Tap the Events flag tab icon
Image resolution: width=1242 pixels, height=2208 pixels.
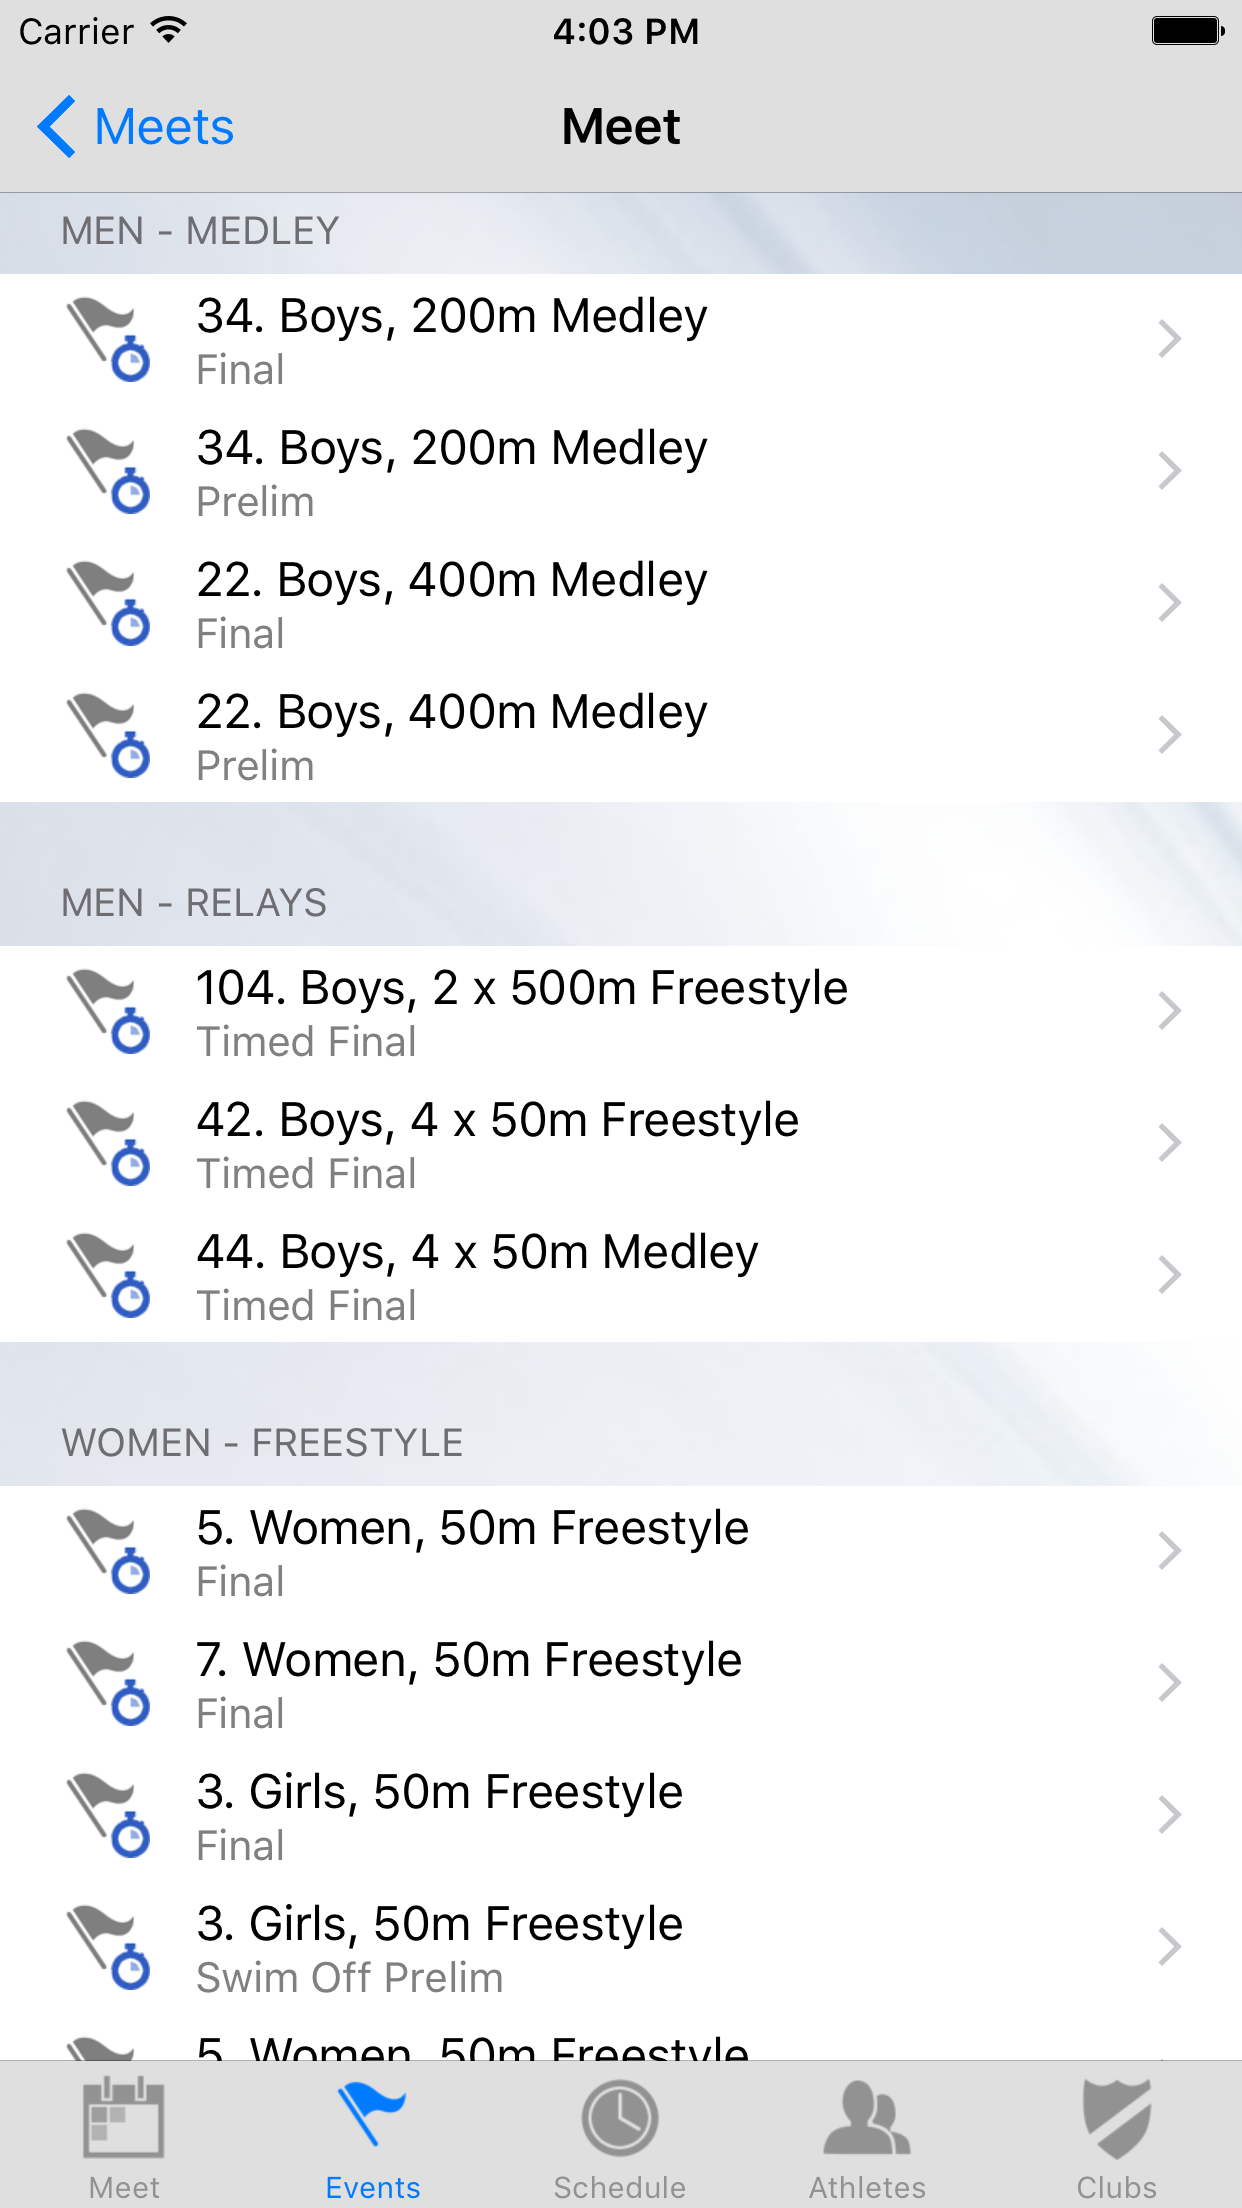pyautogui.click(x=372, y=2114)
